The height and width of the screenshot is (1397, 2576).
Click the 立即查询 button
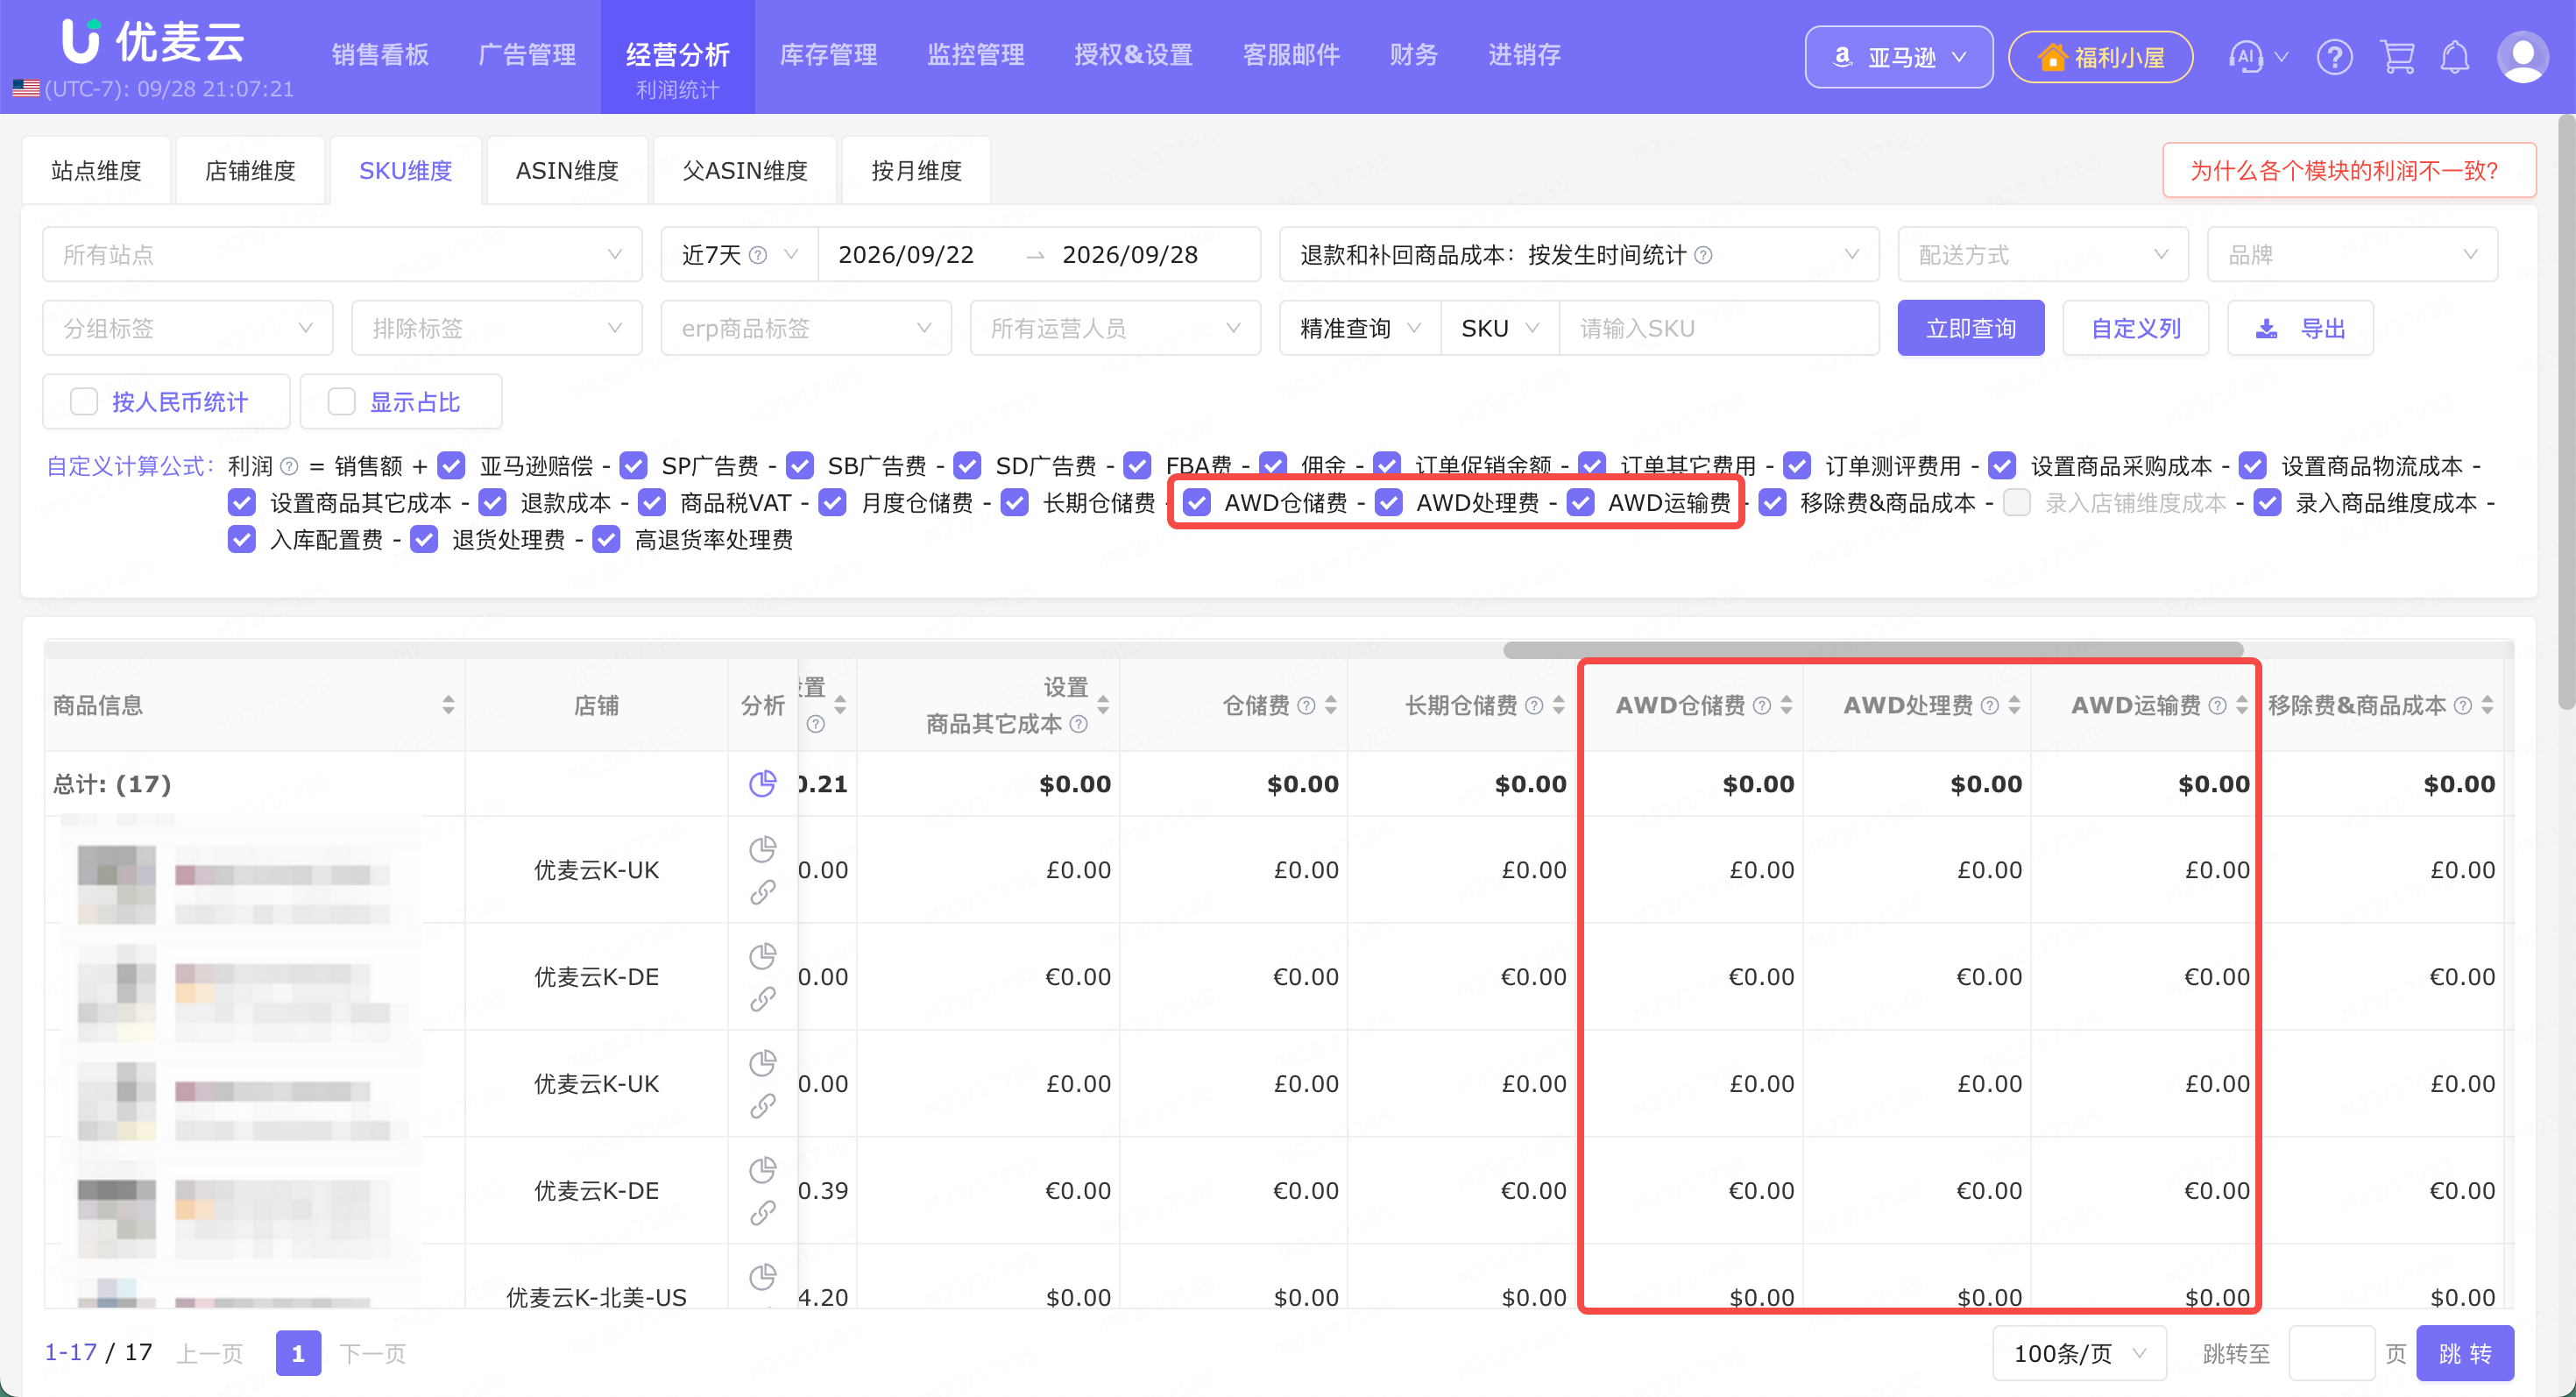pyautogui.click(x=1971, y=328)
